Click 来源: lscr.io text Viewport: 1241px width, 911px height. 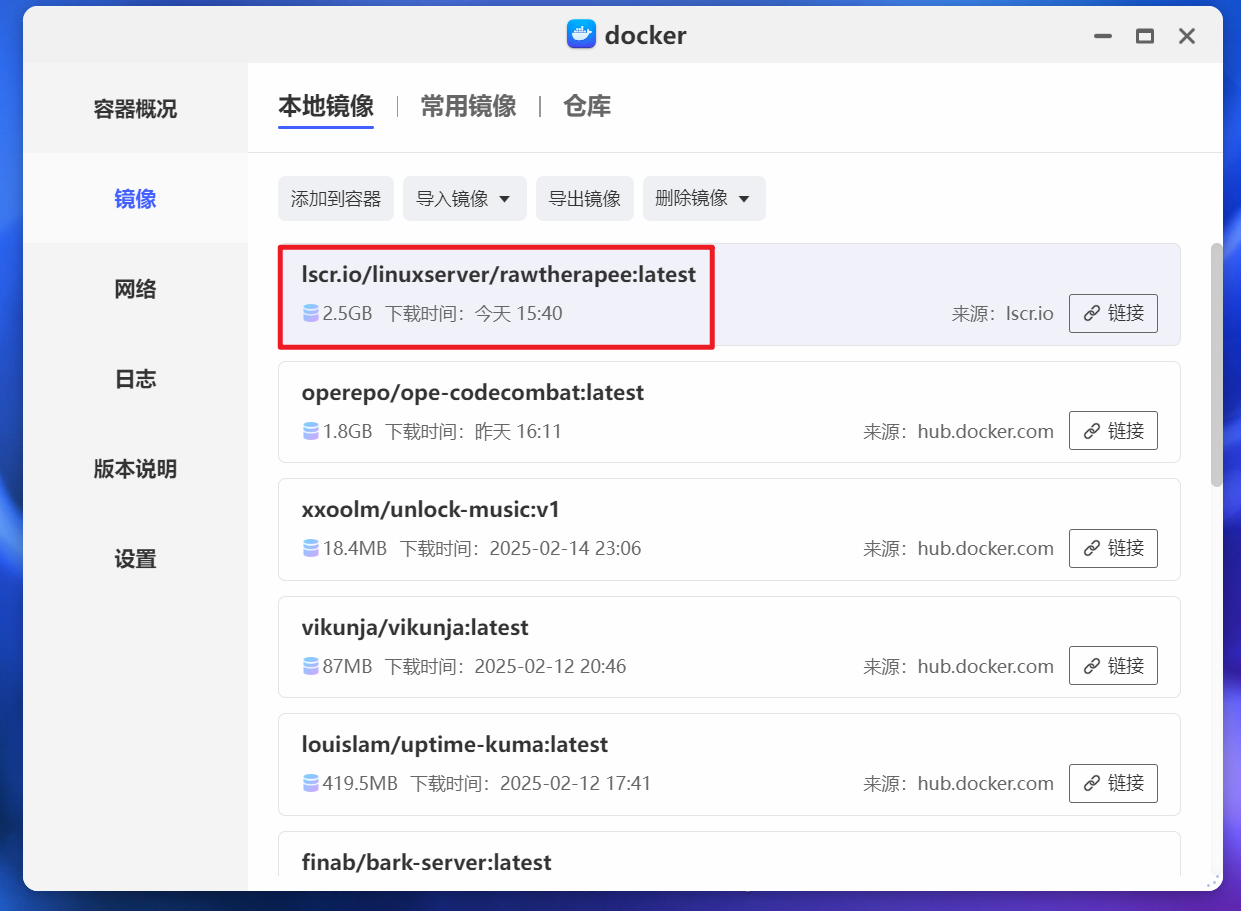pyautogui.click(x=1003, y=314)
